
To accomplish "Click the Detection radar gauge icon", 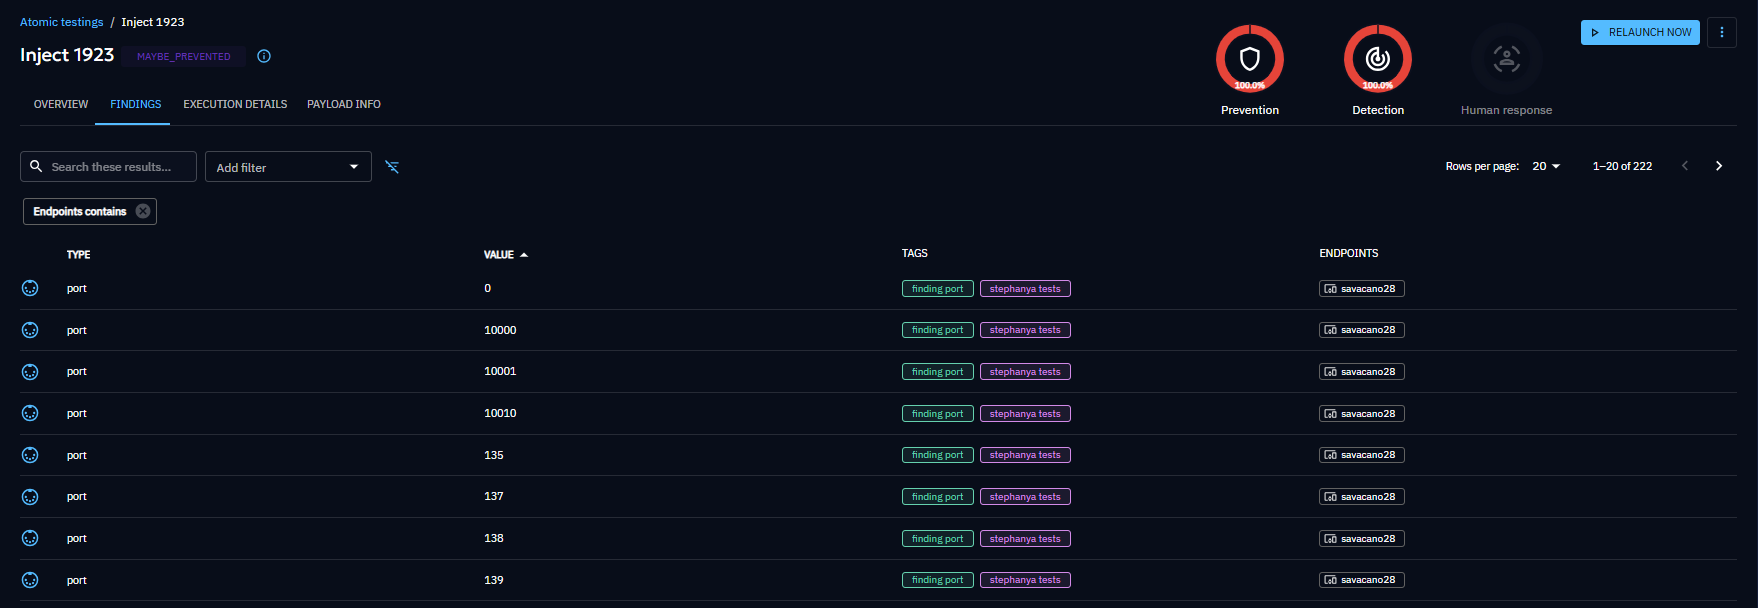I will [x=1377, y=59].
